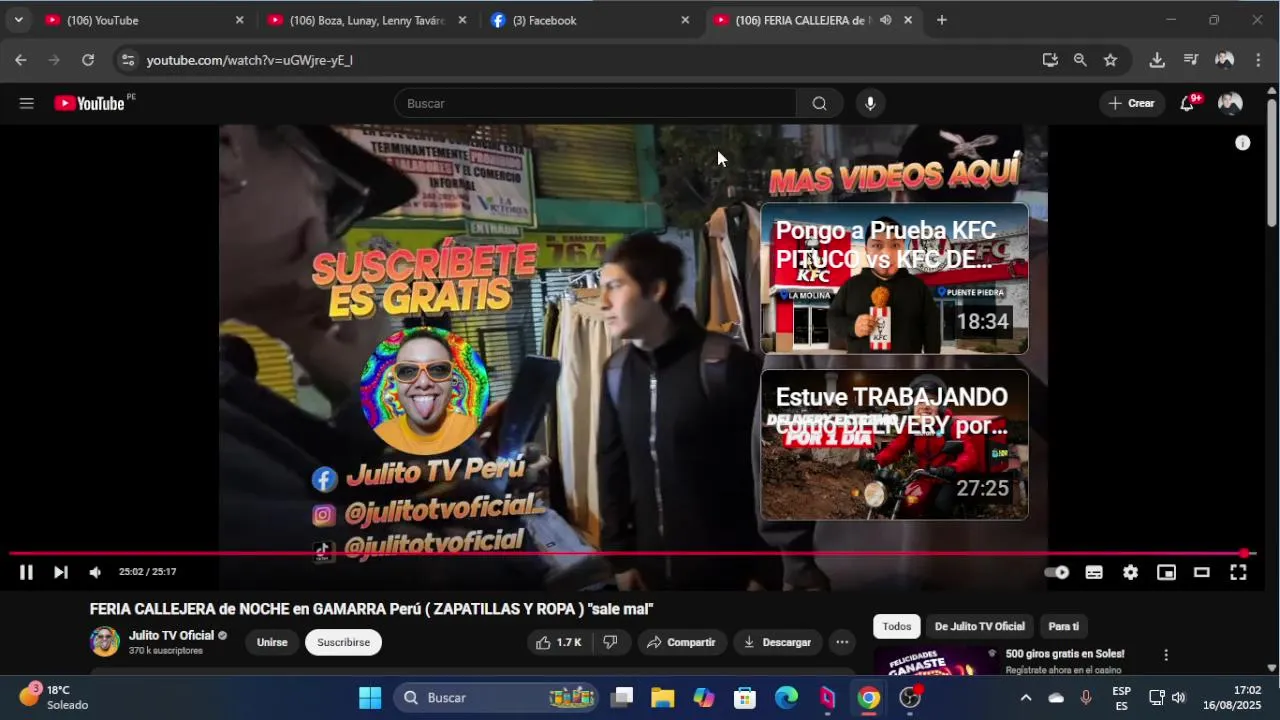Download the video via Descargar
The width and height of the screenshot is (1280, 720).
(x=777, y=642)
